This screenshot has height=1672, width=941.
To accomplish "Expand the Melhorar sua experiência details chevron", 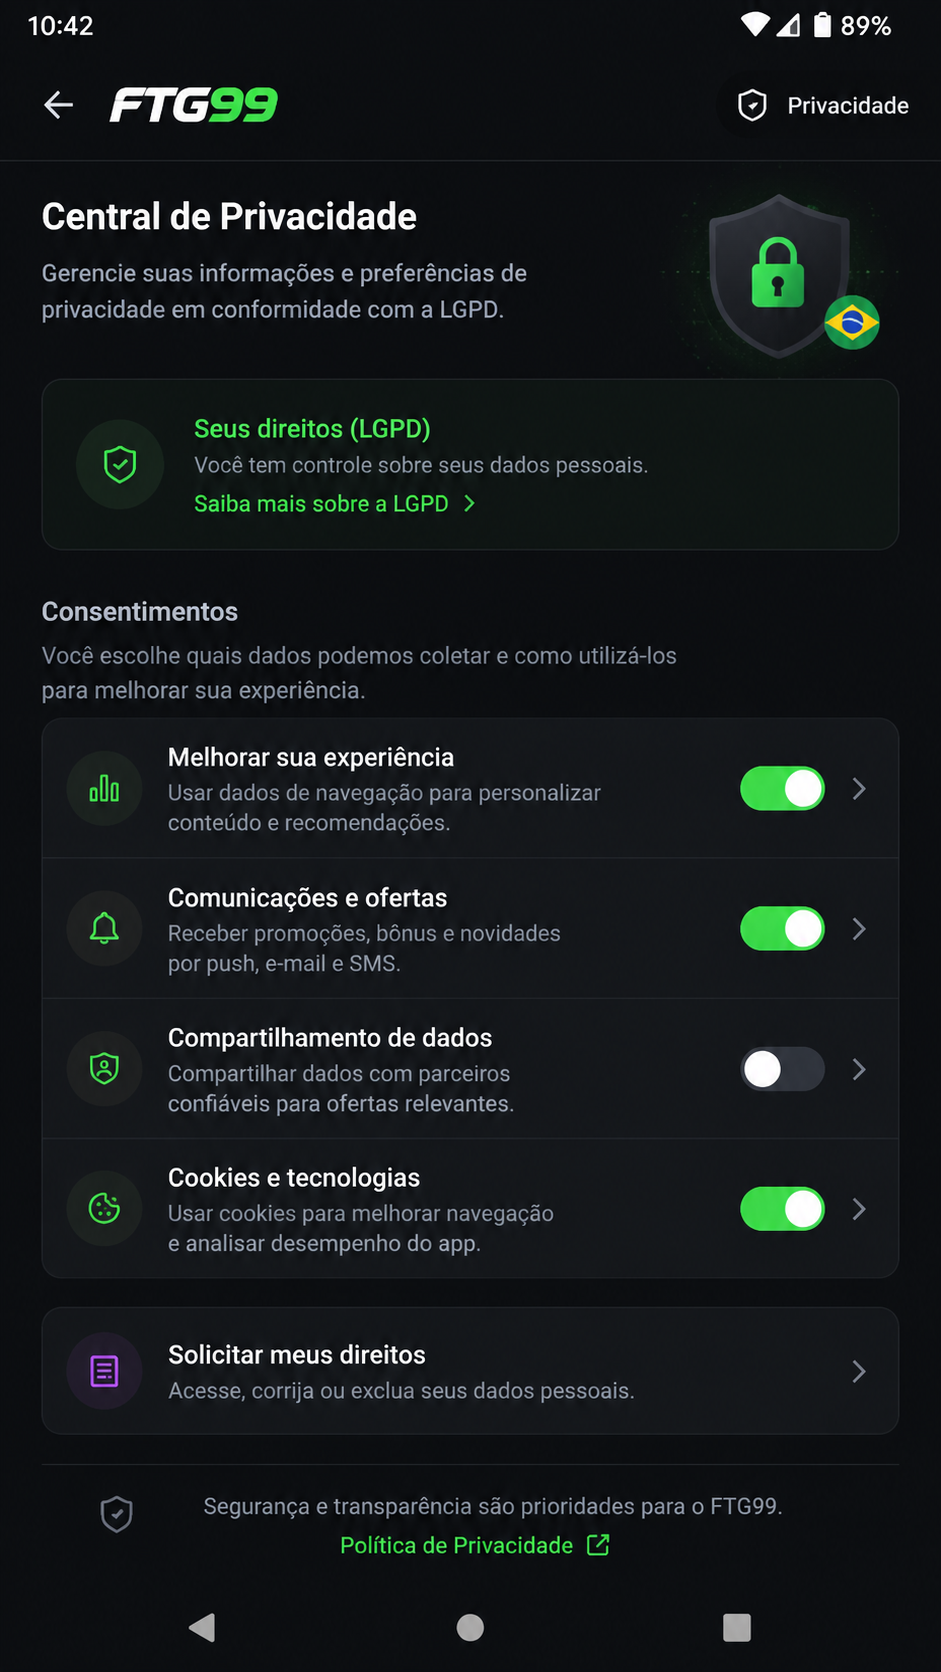I will point(859,789).
